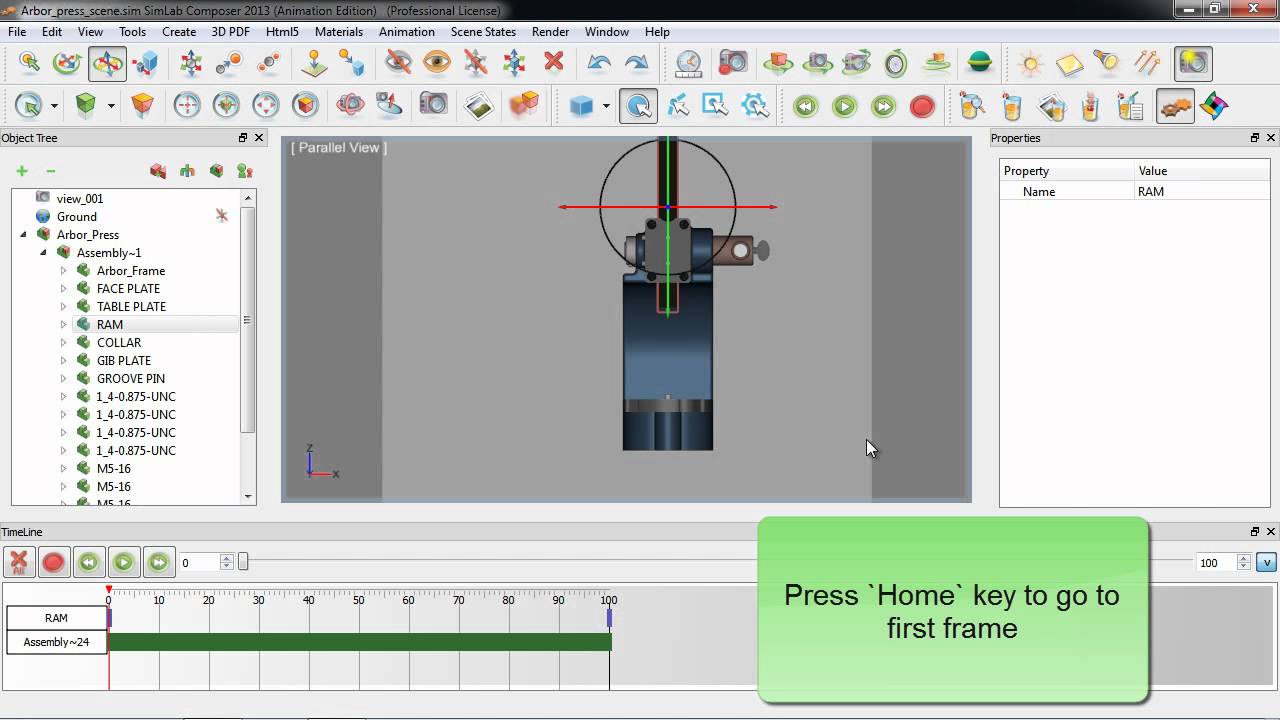Expand the RAM tree node
Screen dimensions: 1280x720
[63, 324]
